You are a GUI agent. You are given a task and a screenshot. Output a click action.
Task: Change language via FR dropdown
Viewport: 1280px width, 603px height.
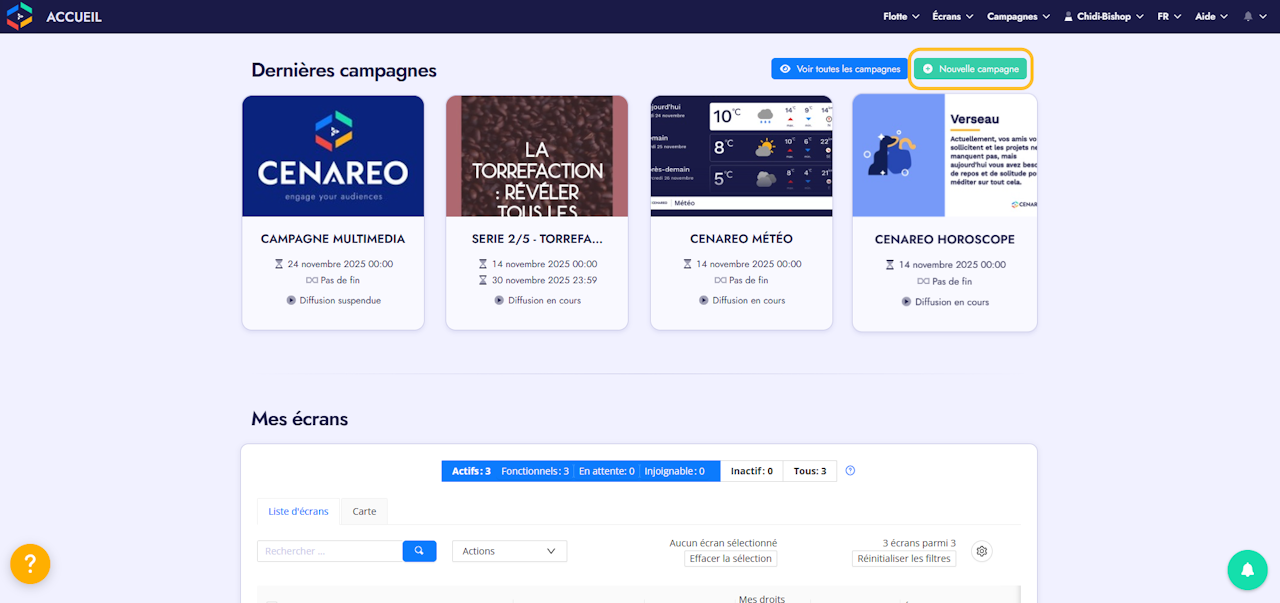(x=1169, y=17)
